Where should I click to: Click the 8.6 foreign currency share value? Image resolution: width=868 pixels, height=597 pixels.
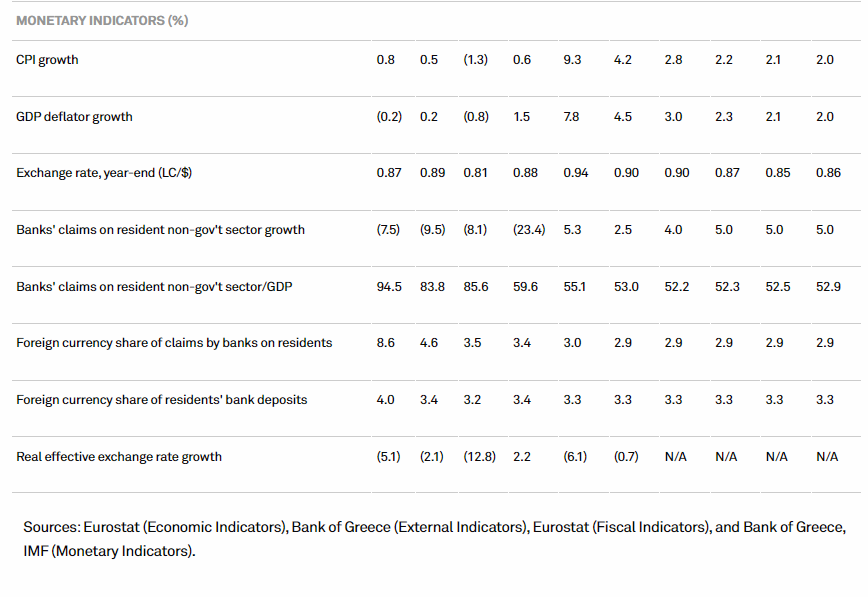pos(385,343)
